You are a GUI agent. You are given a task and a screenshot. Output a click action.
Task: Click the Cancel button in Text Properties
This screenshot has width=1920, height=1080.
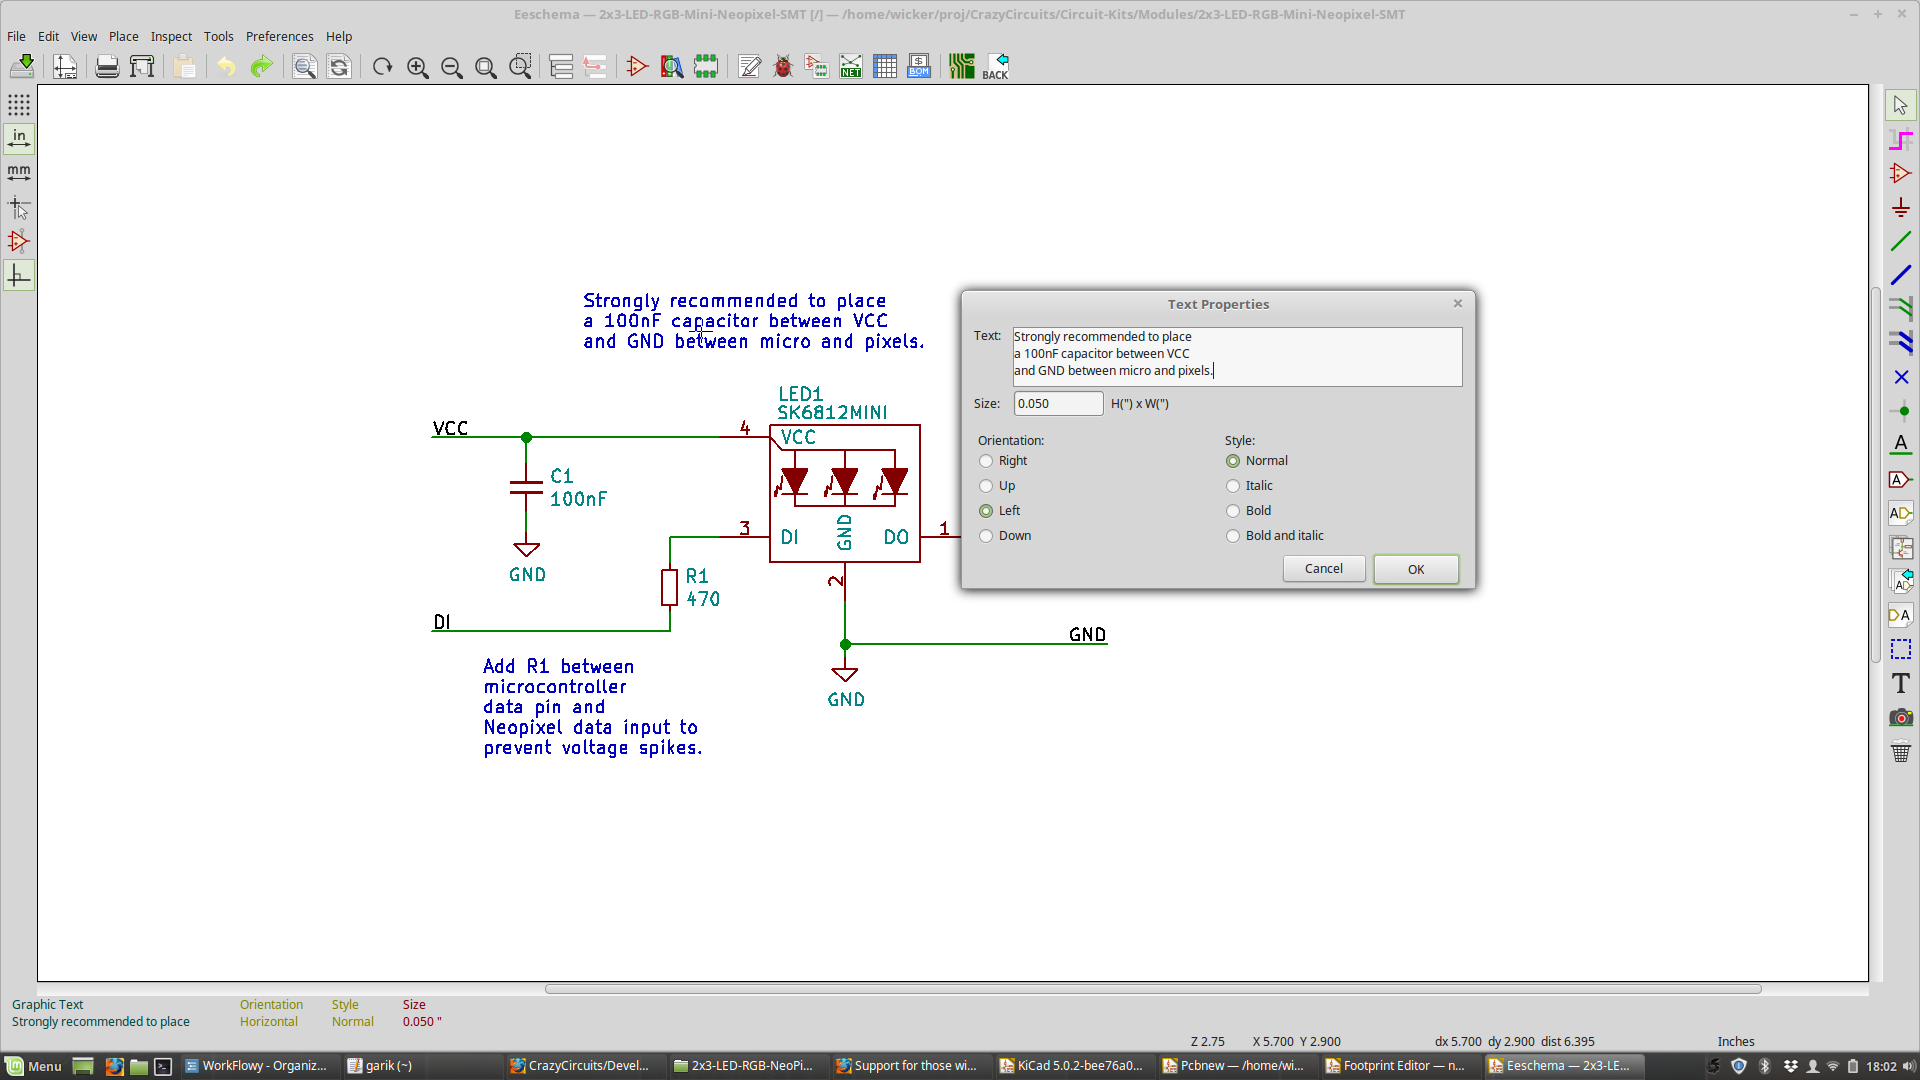(1323, 568)
